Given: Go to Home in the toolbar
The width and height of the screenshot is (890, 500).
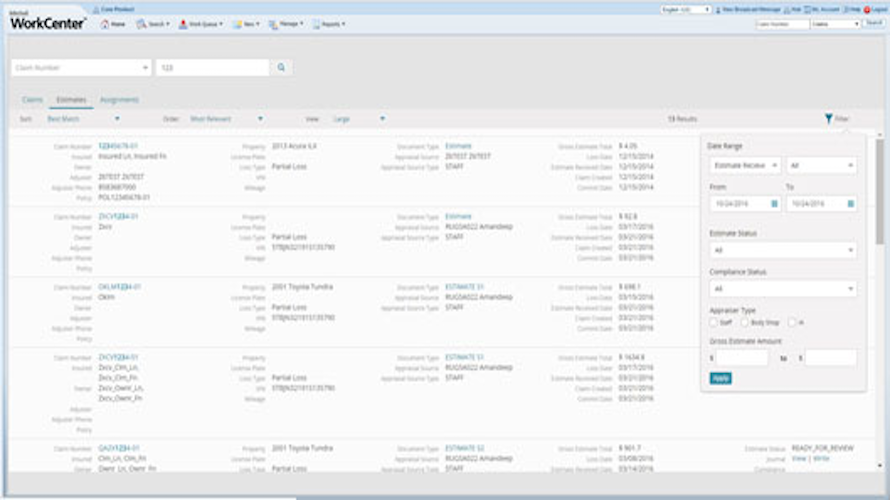Looking at the screenshot, I should (114, 23).
